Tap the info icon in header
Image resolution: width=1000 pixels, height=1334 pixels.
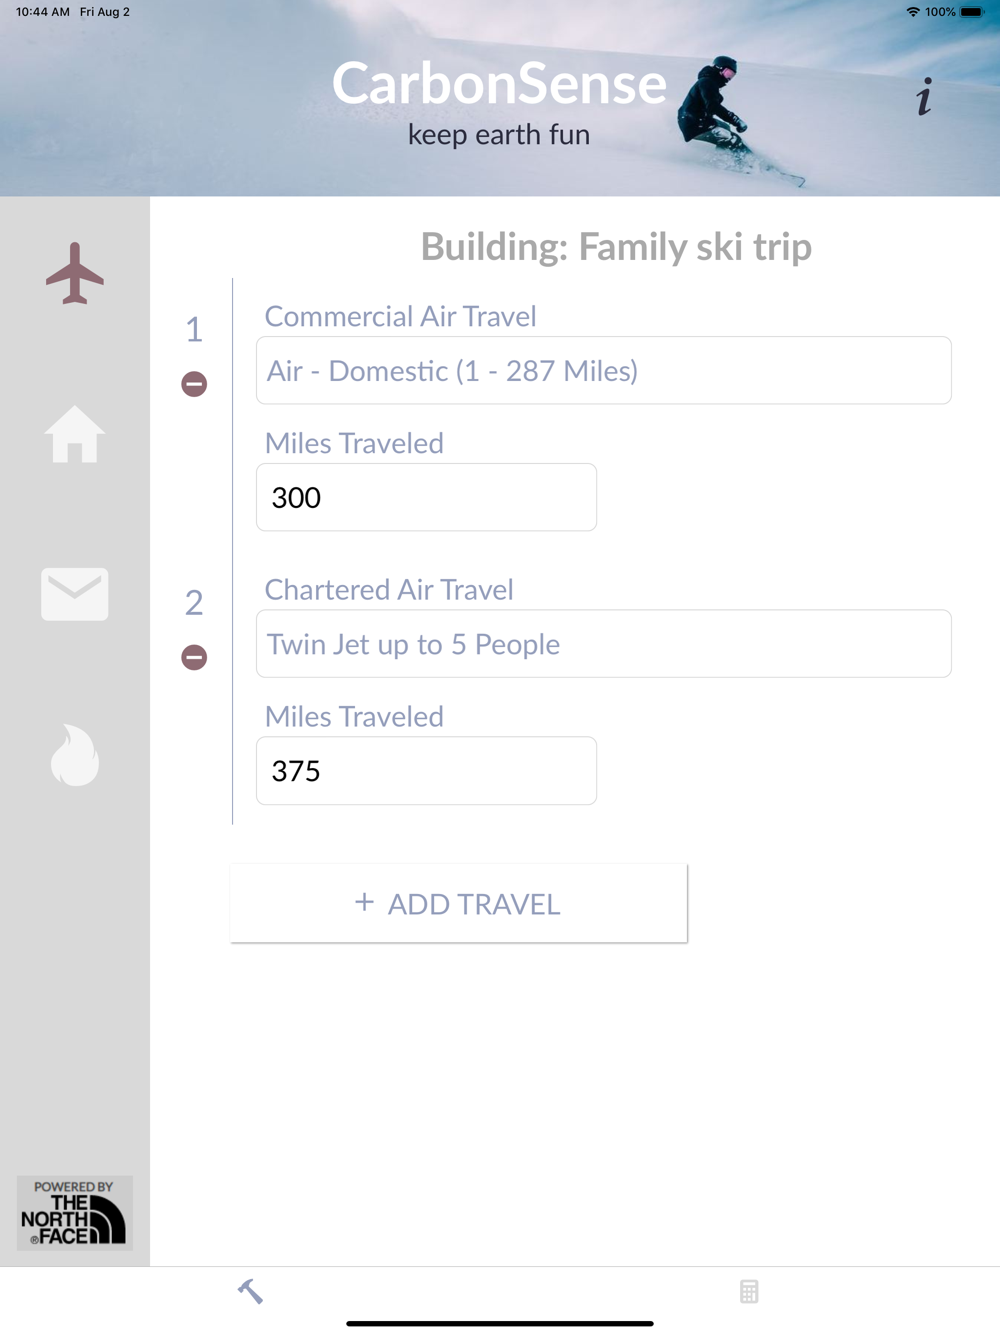pos(924,97)
